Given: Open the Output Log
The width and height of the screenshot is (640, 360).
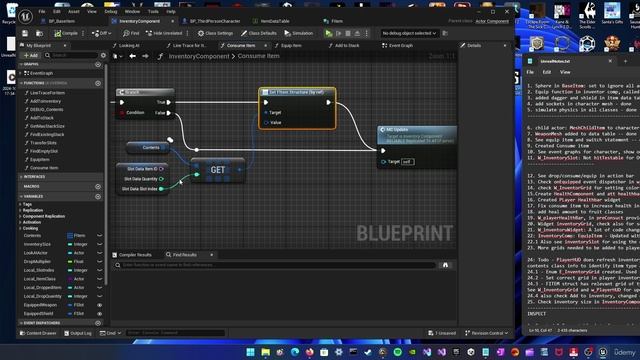Looking at the screenshot, I should pos(78,333).
